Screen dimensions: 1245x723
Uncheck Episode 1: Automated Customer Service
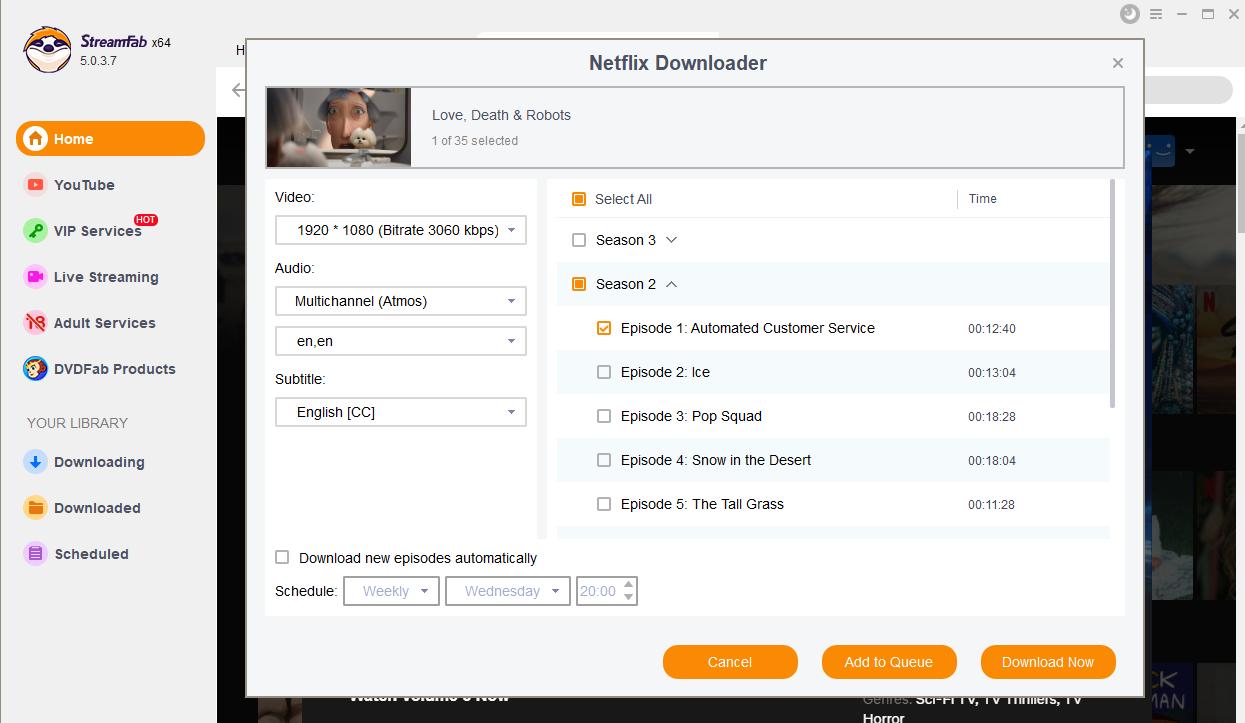604,328
